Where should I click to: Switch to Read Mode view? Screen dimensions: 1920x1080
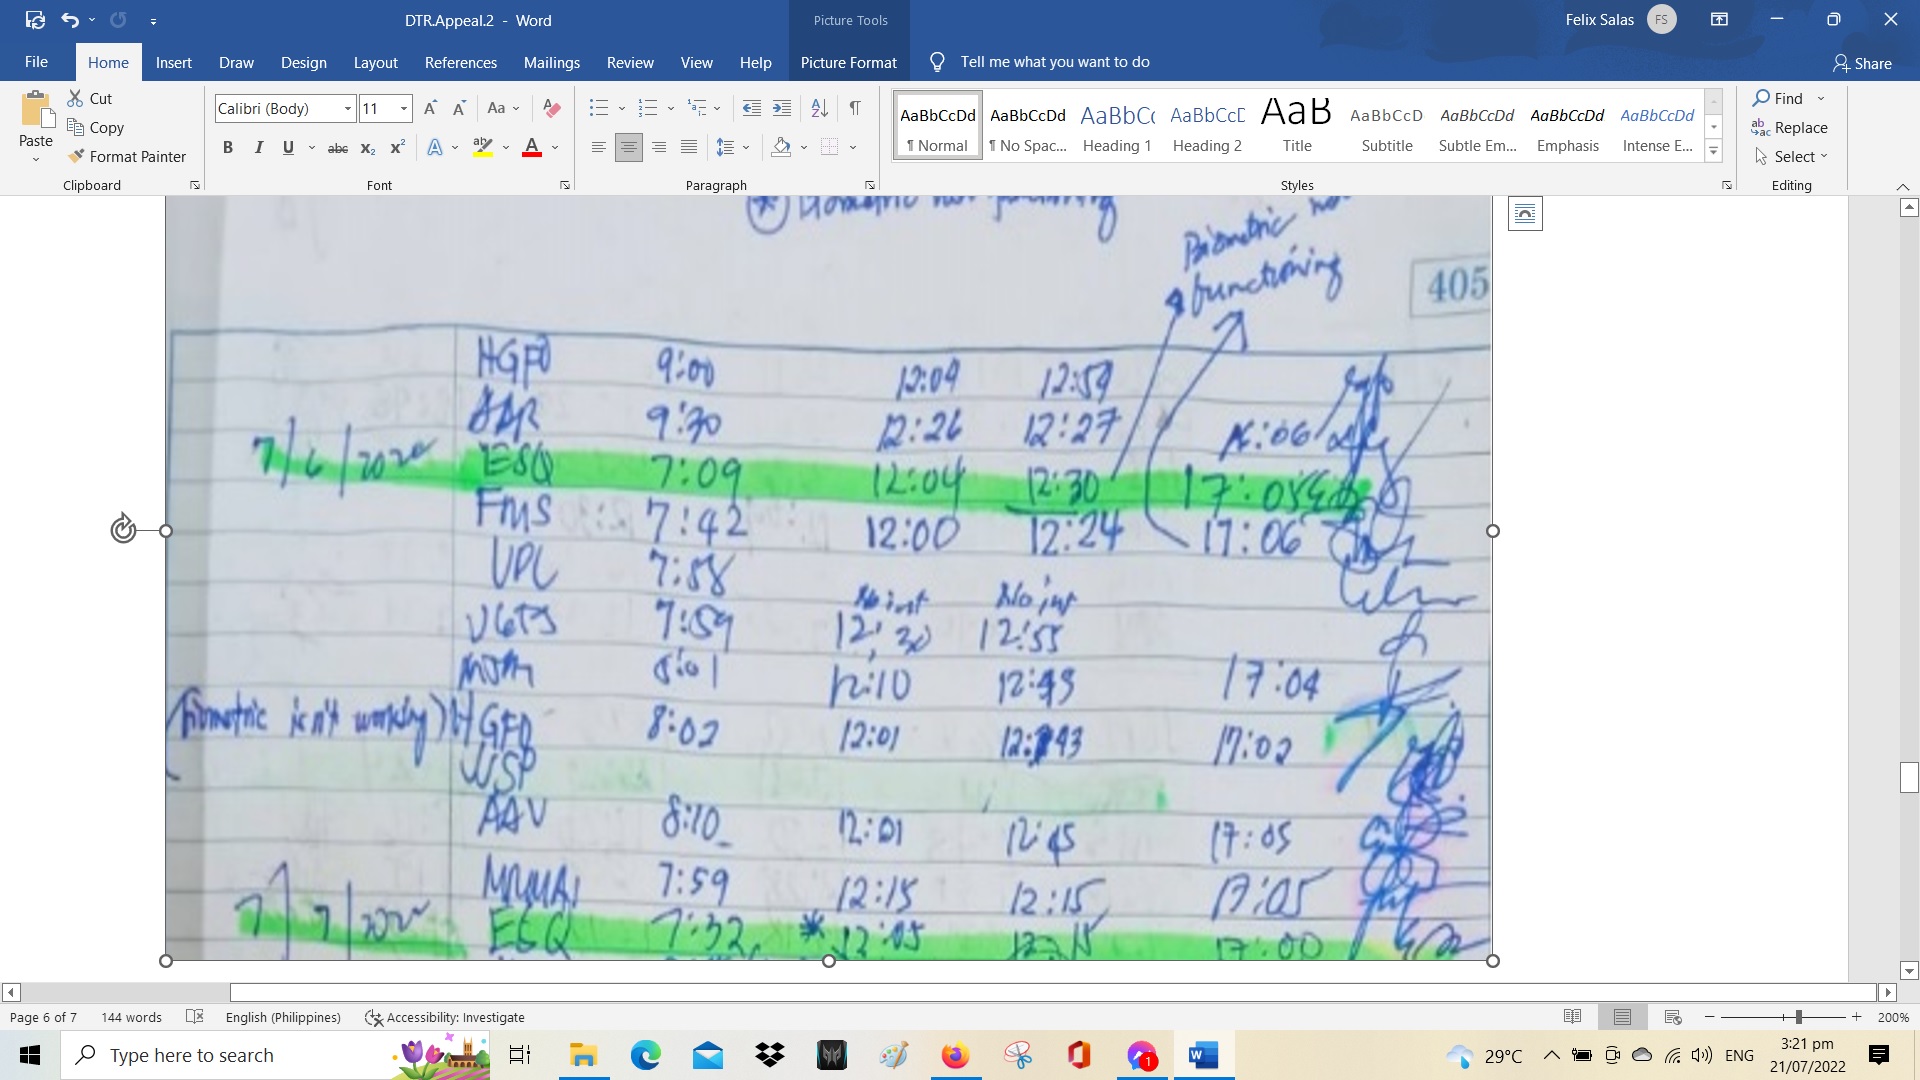(1572, 1017)
